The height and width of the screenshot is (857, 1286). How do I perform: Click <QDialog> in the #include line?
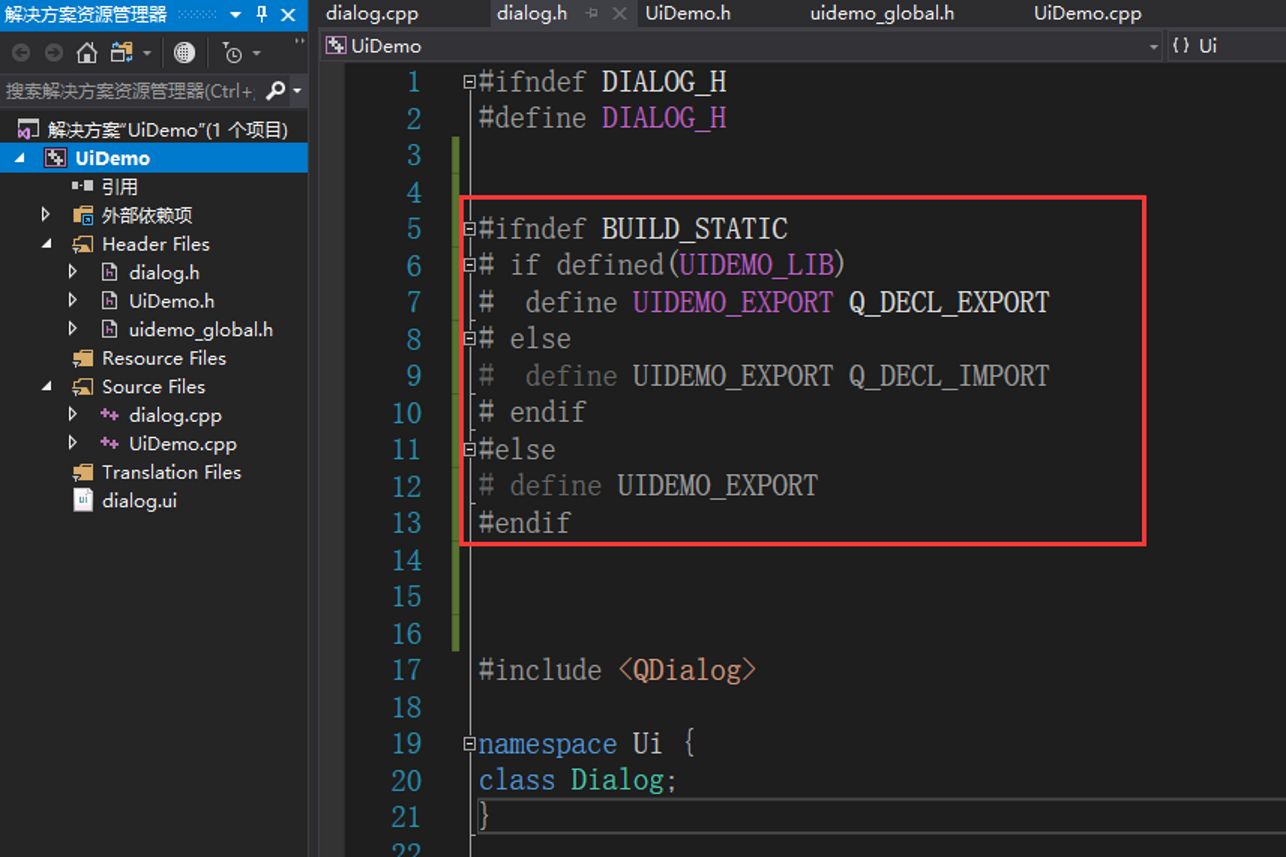[687, 670]
